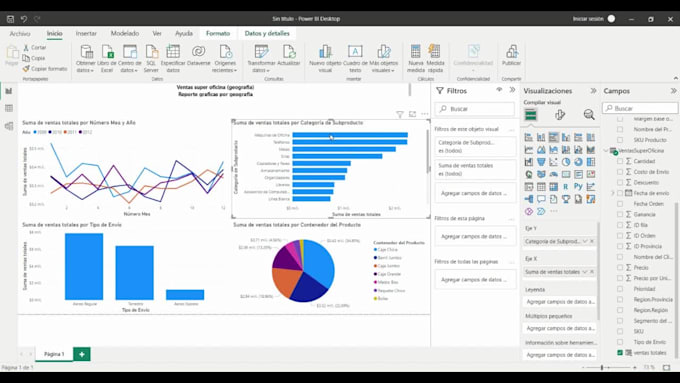Click the Undo arrow in title bar
The width and height of the screenshot is (680, 383).
(24, 19)
